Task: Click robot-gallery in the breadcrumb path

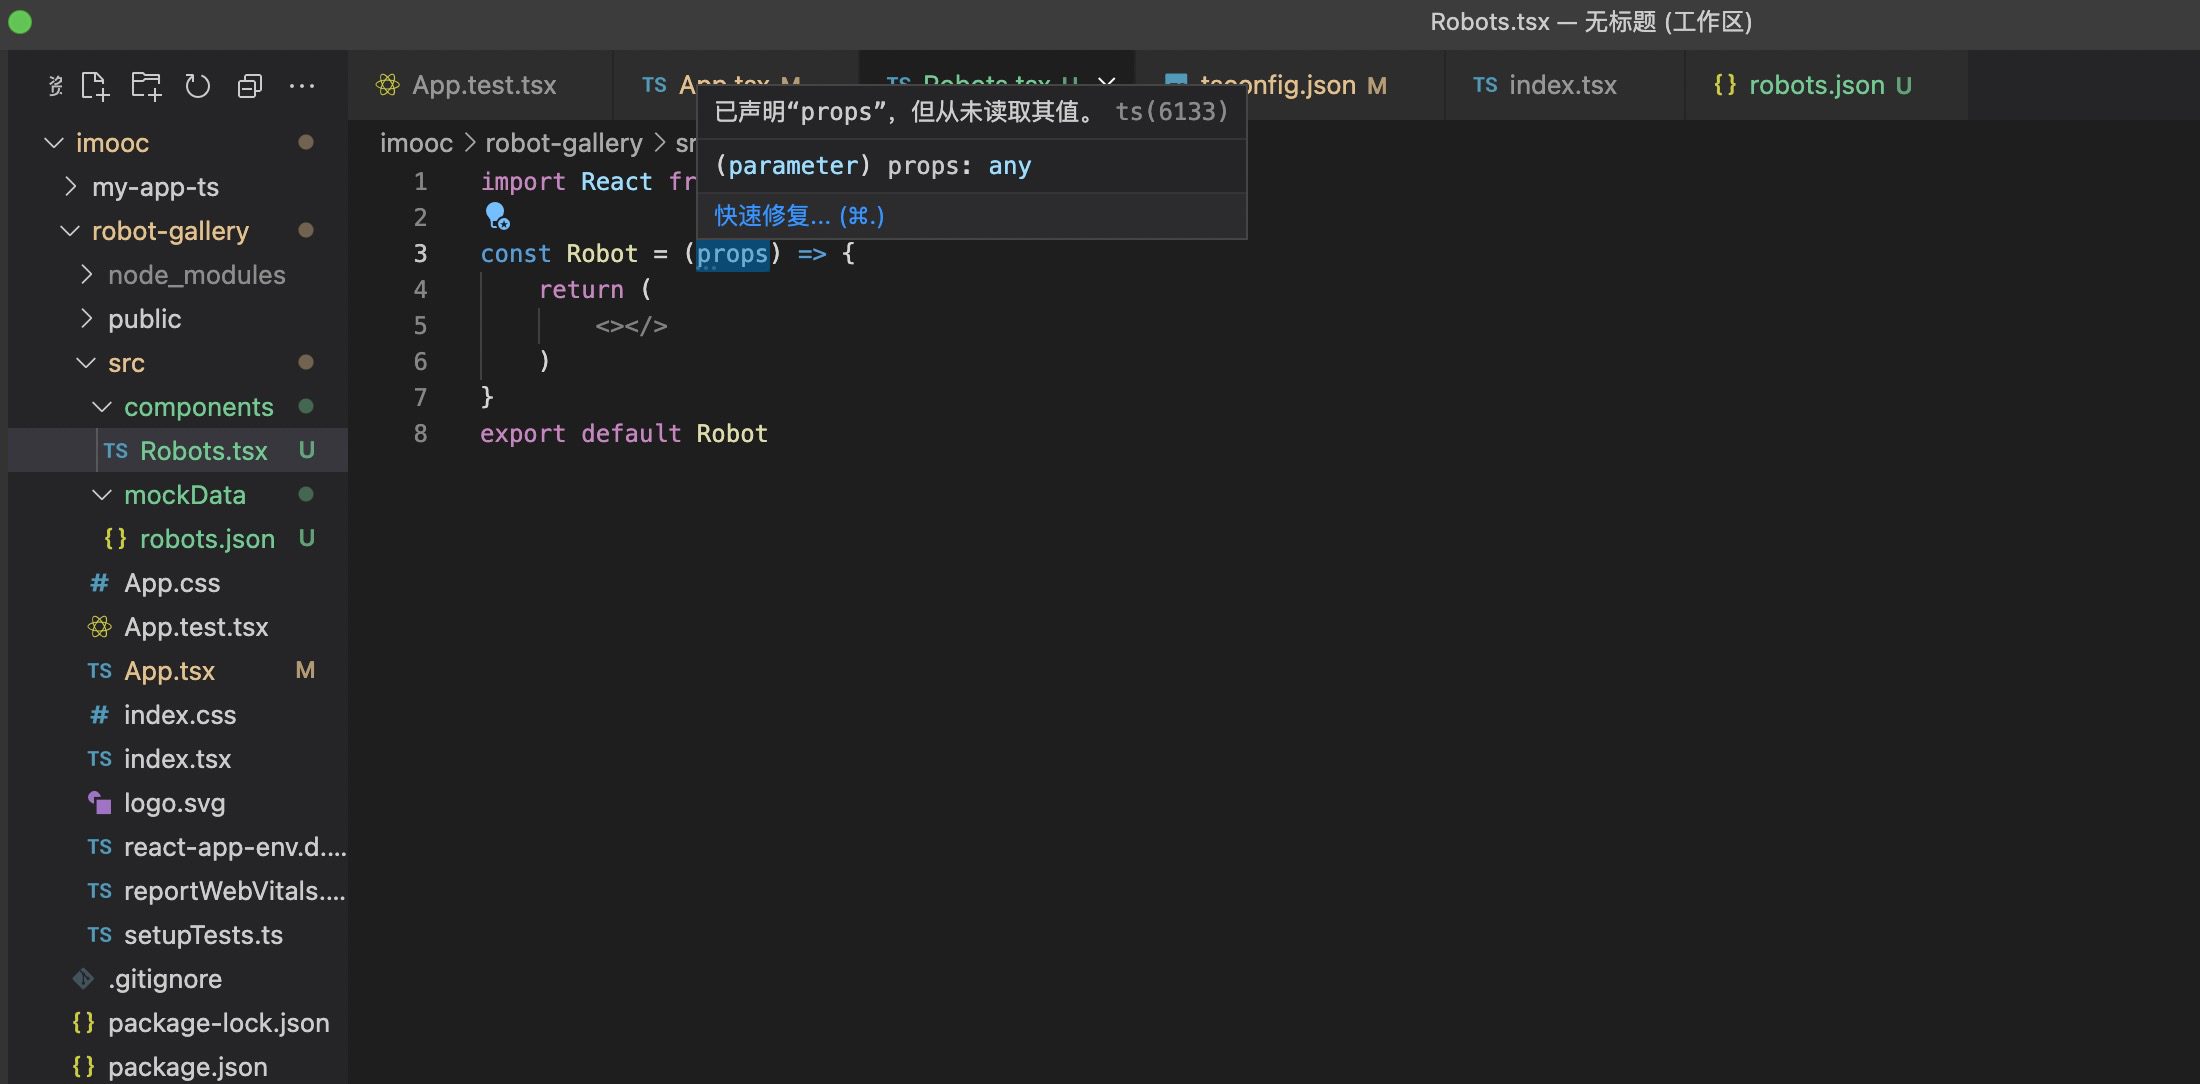Action: (x=563, y=144)
